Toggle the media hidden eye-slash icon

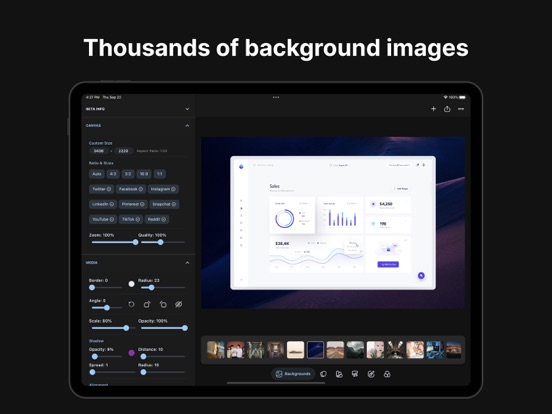(x=179, y=304)
